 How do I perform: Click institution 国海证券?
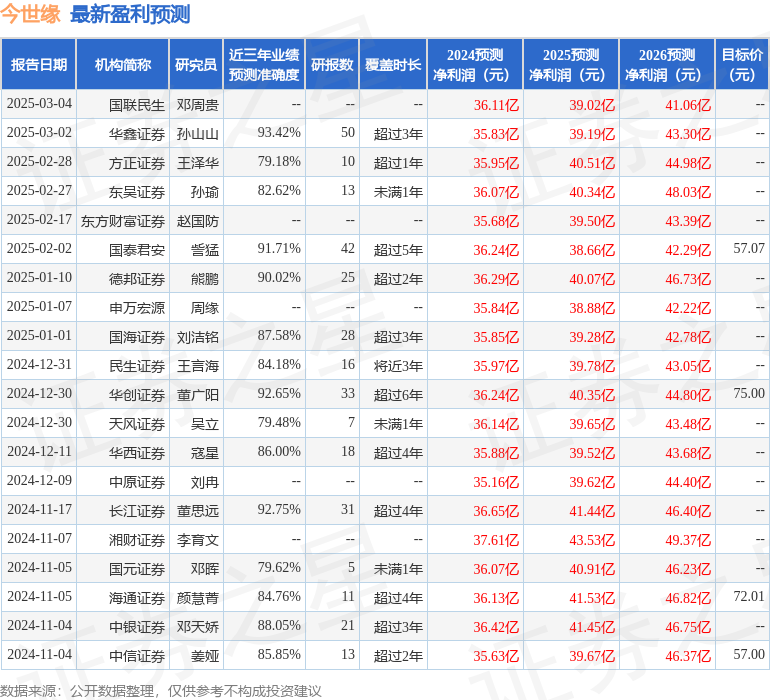137,337
